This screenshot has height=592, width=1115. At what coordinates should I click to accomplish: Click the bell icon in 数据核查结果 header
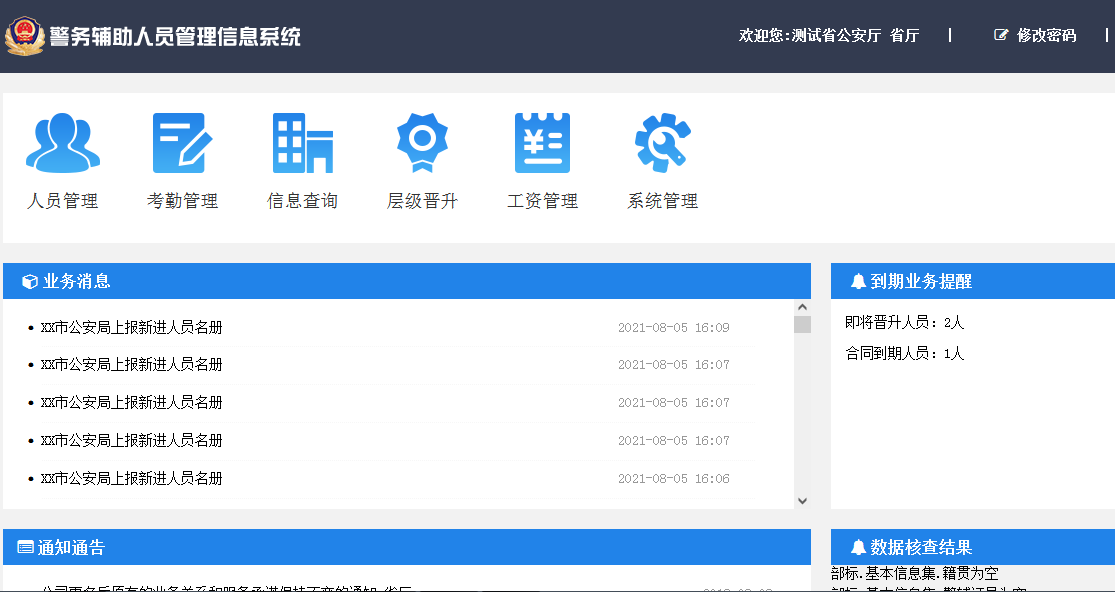click(x=858, y=548)
